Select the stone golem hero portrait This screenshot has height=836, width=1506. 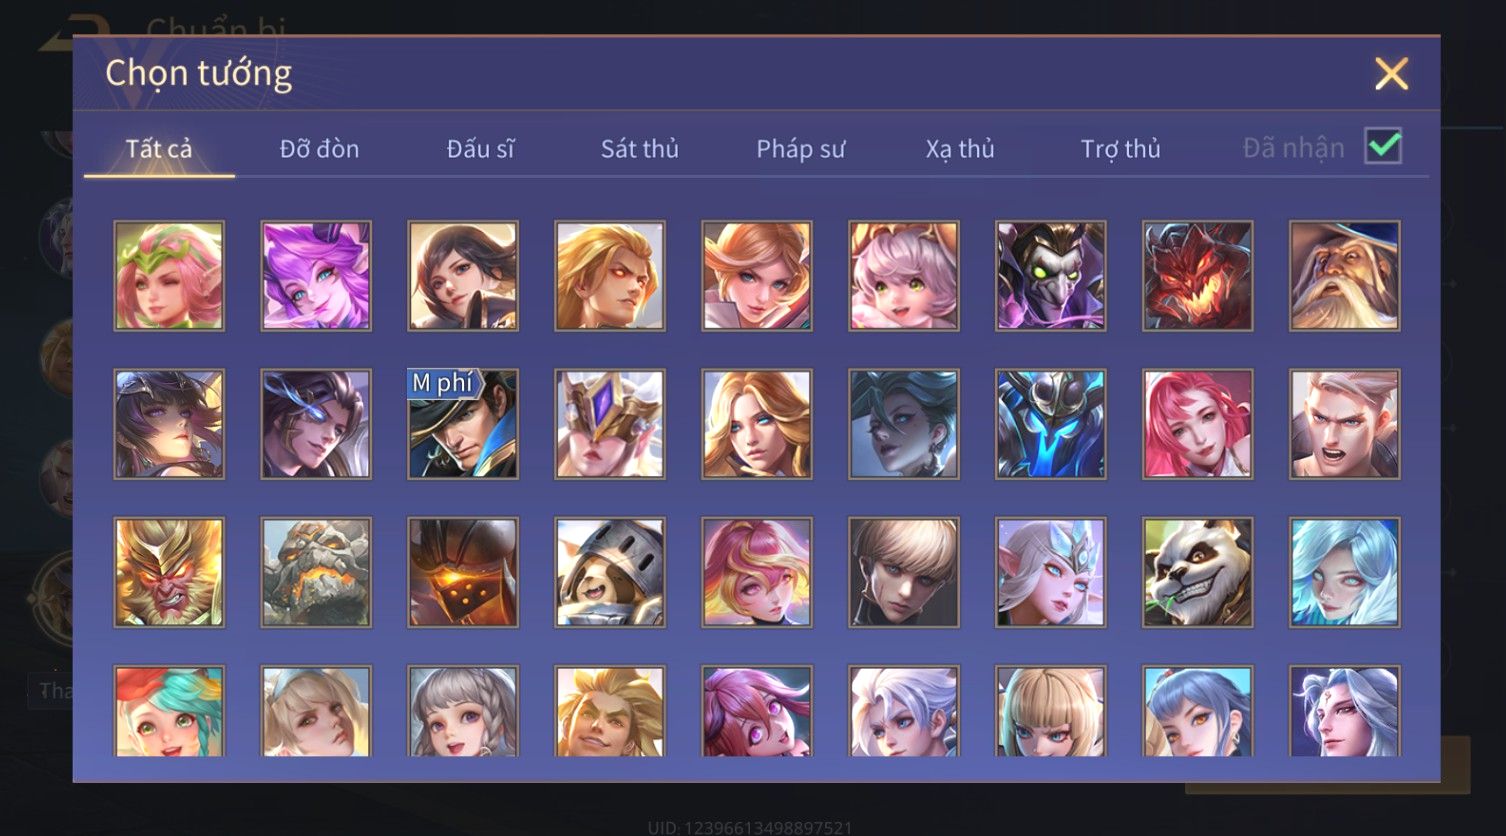316,572
